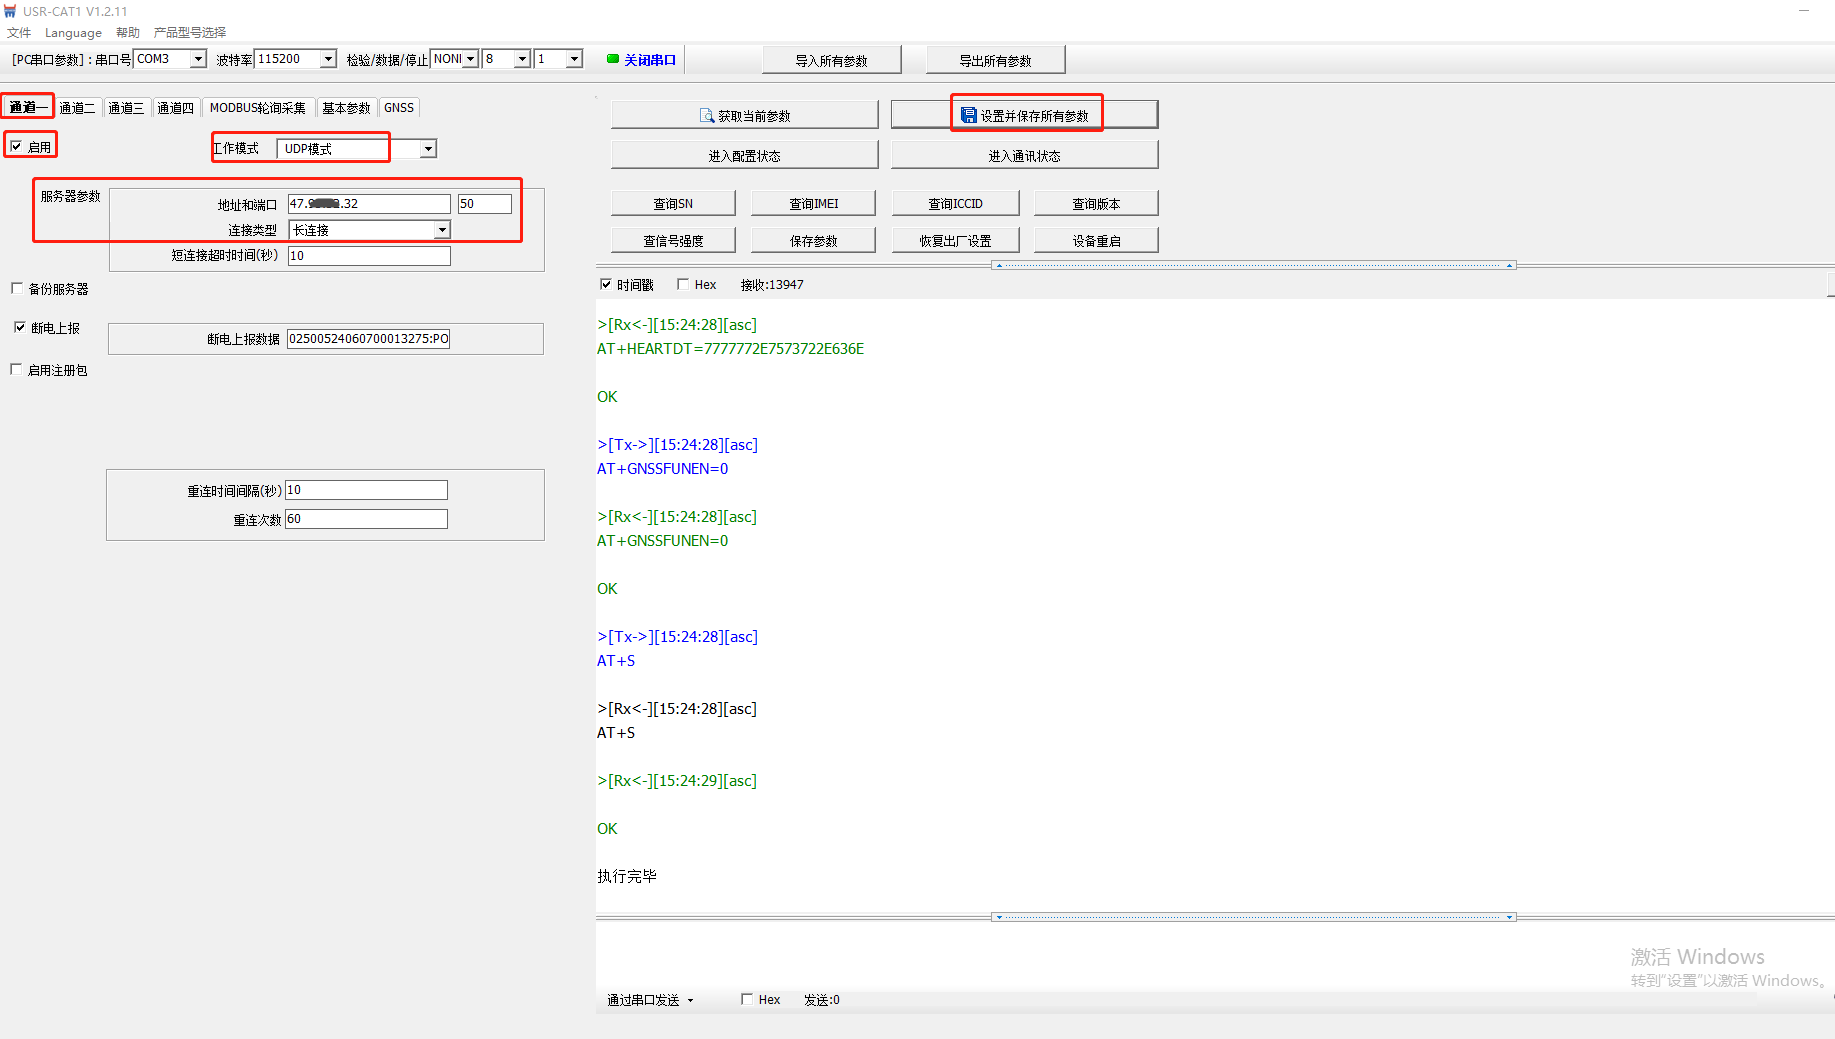This screenshot has height=1039, width=1835.
Task: Click the magnifier icon on 获取当前参数
Action: point(706,116)
